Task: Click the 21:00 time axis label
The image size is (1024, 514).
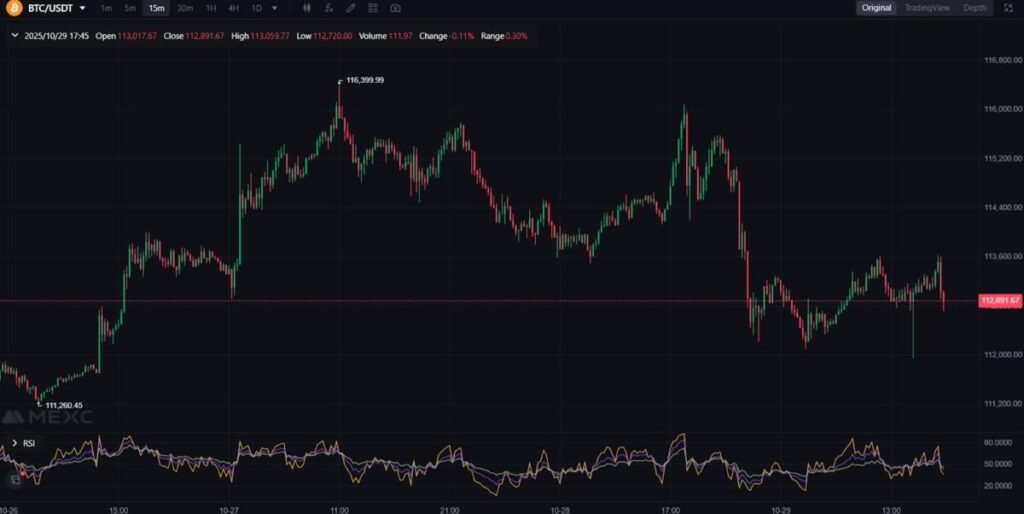Action: click(449, 509)
